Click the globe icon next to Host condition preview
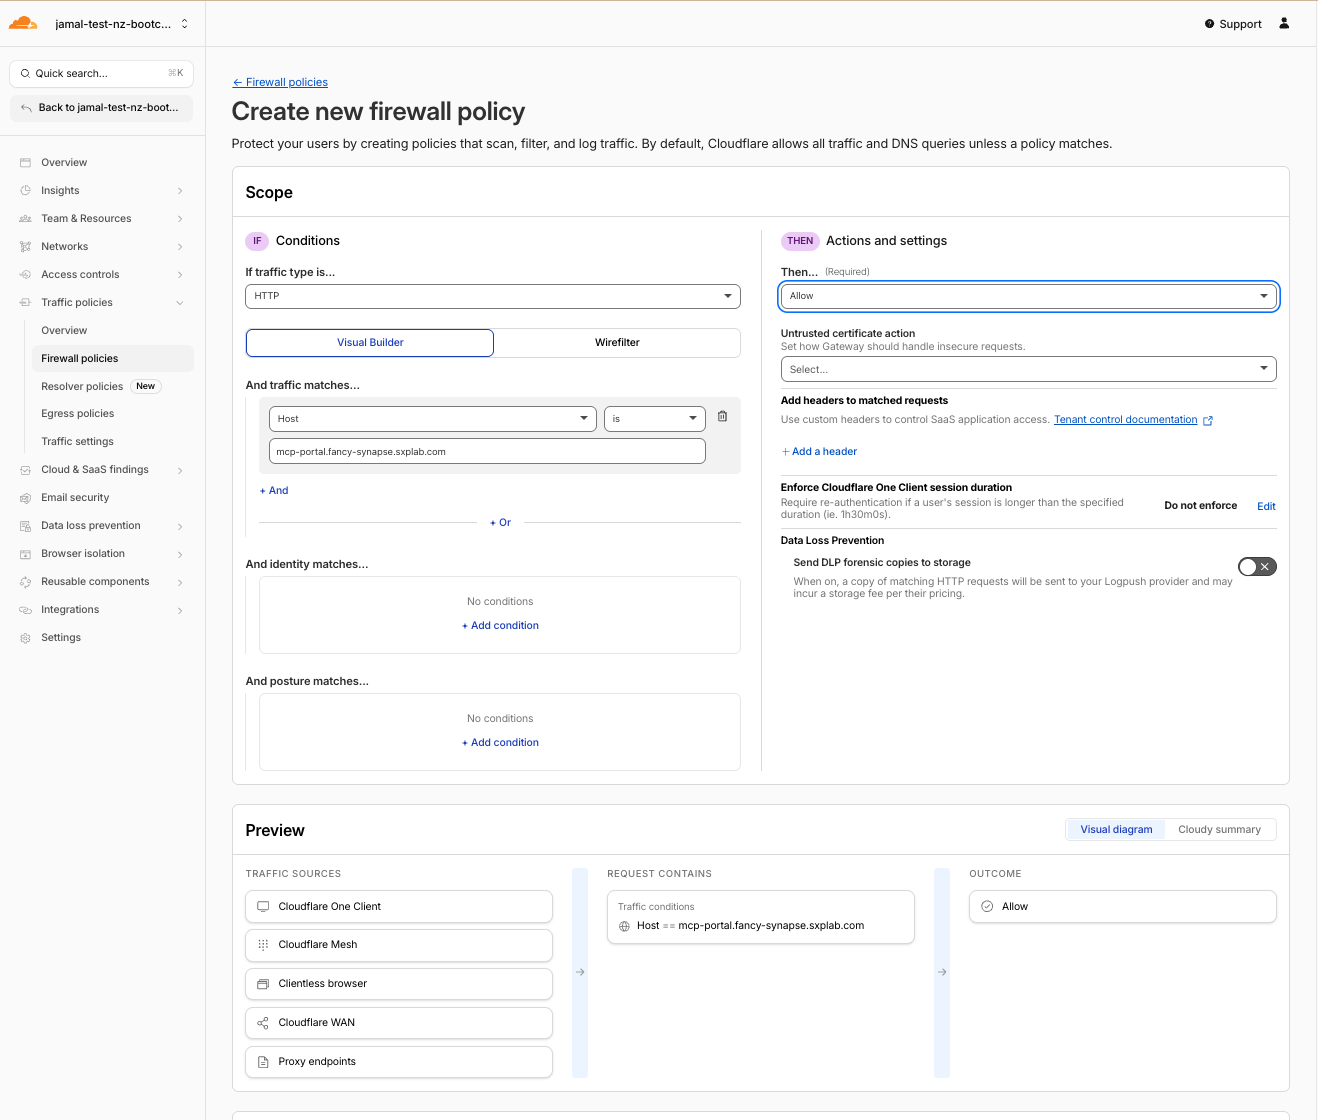1318x1120 pixels. click(625, 926)
